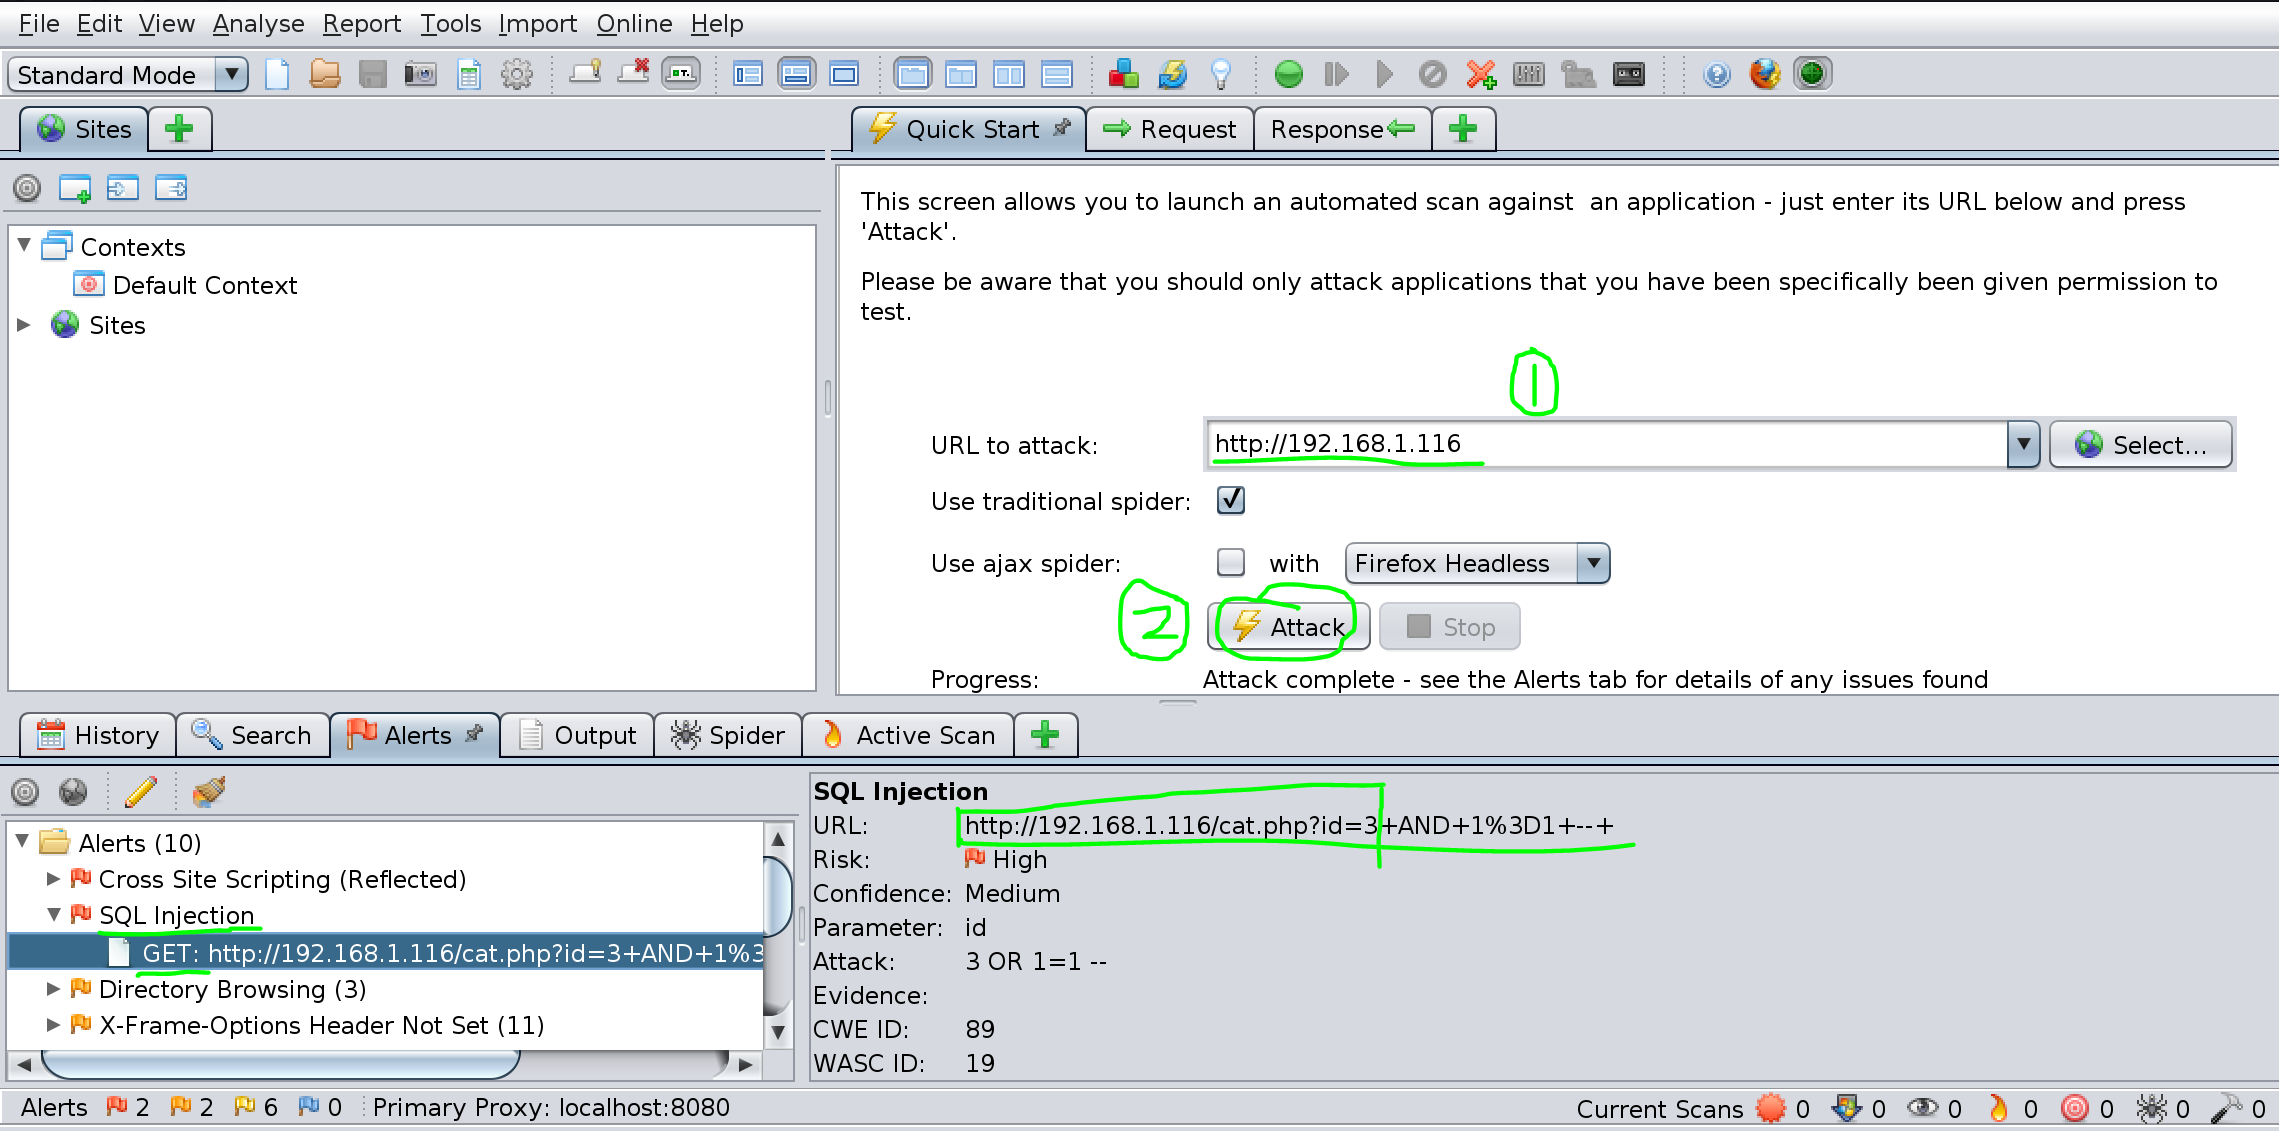Enable the Use ajax spider checkbox

point(1230,562)
